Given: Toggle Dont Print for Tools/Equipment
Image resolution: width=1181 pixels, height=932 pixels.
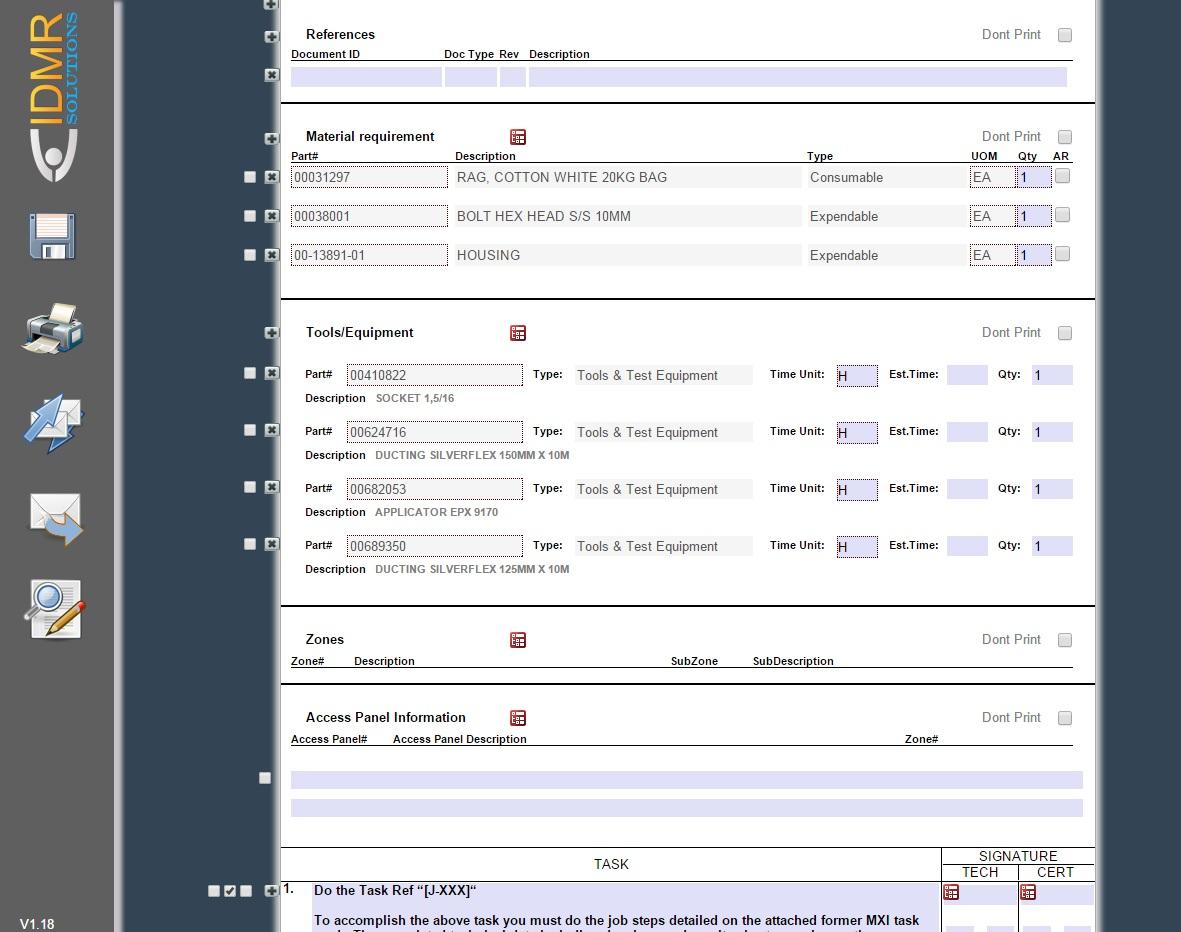Looking at the screenshot, I should tap(1064, 333).
